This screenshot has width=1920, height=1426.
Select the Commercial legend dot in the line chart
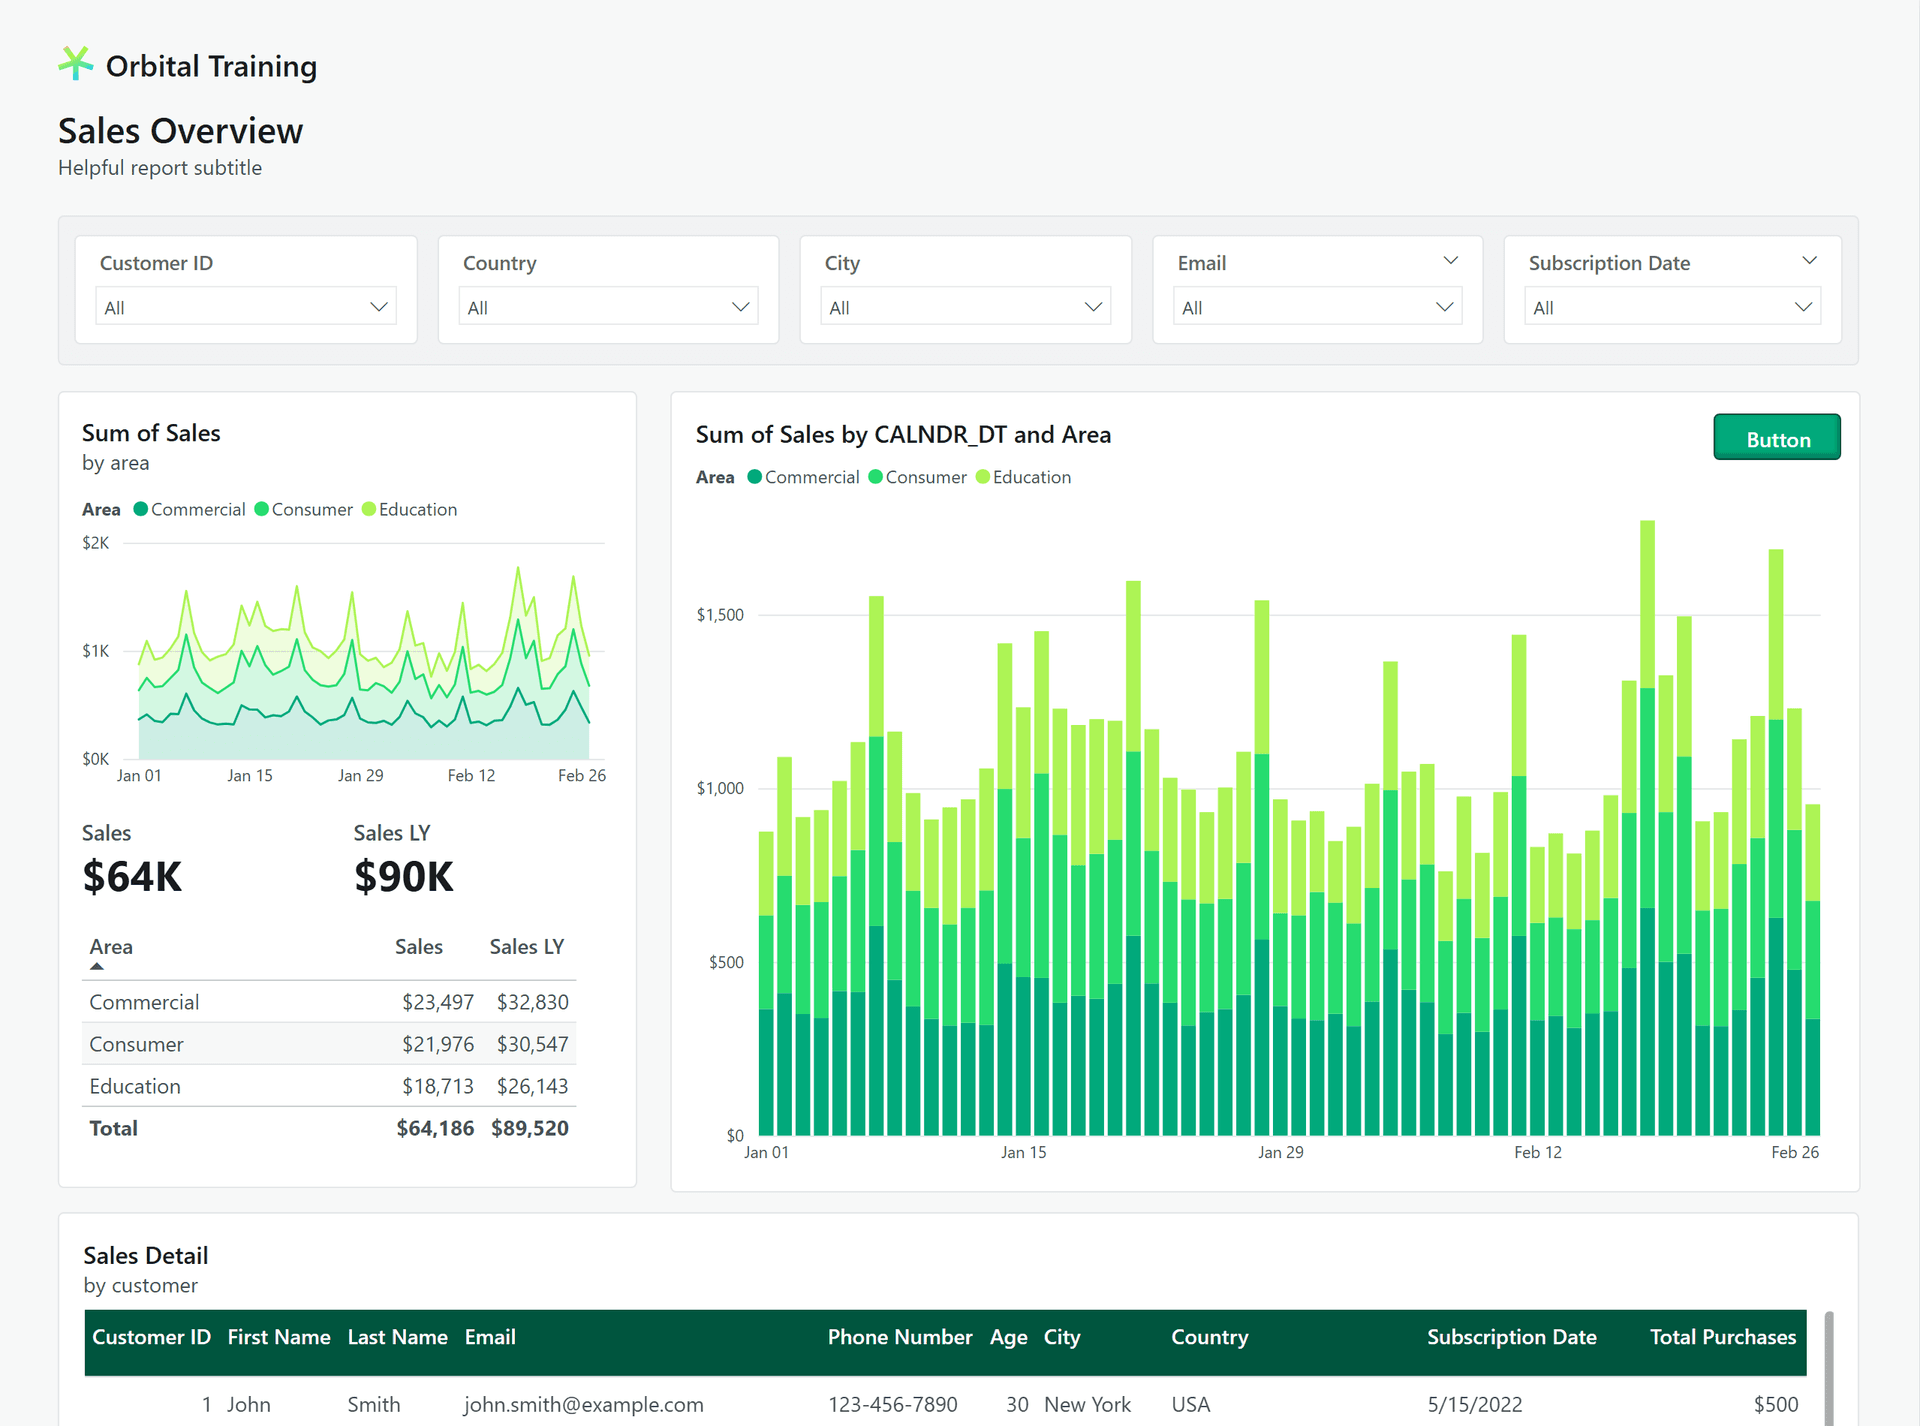143,509
